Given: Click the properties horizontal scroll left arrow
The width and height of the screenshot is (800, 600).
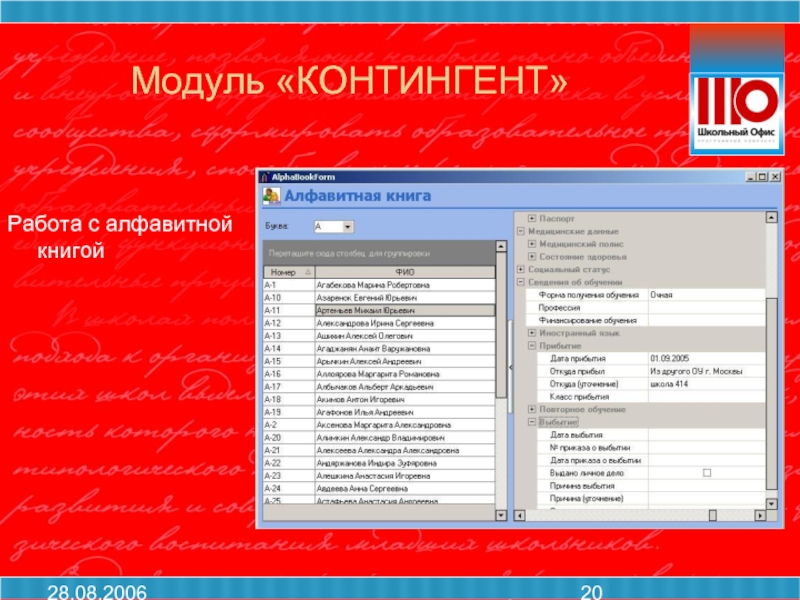Looking at the screenshot, I should point(519,515).
